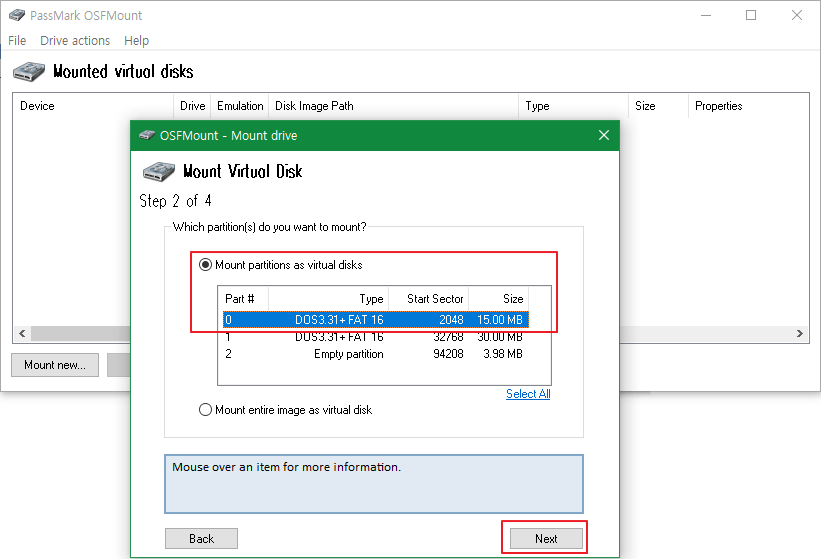Screen dimensions: 821x559
Task: Click the 94208 start sector value
Action: click(448, 354)
